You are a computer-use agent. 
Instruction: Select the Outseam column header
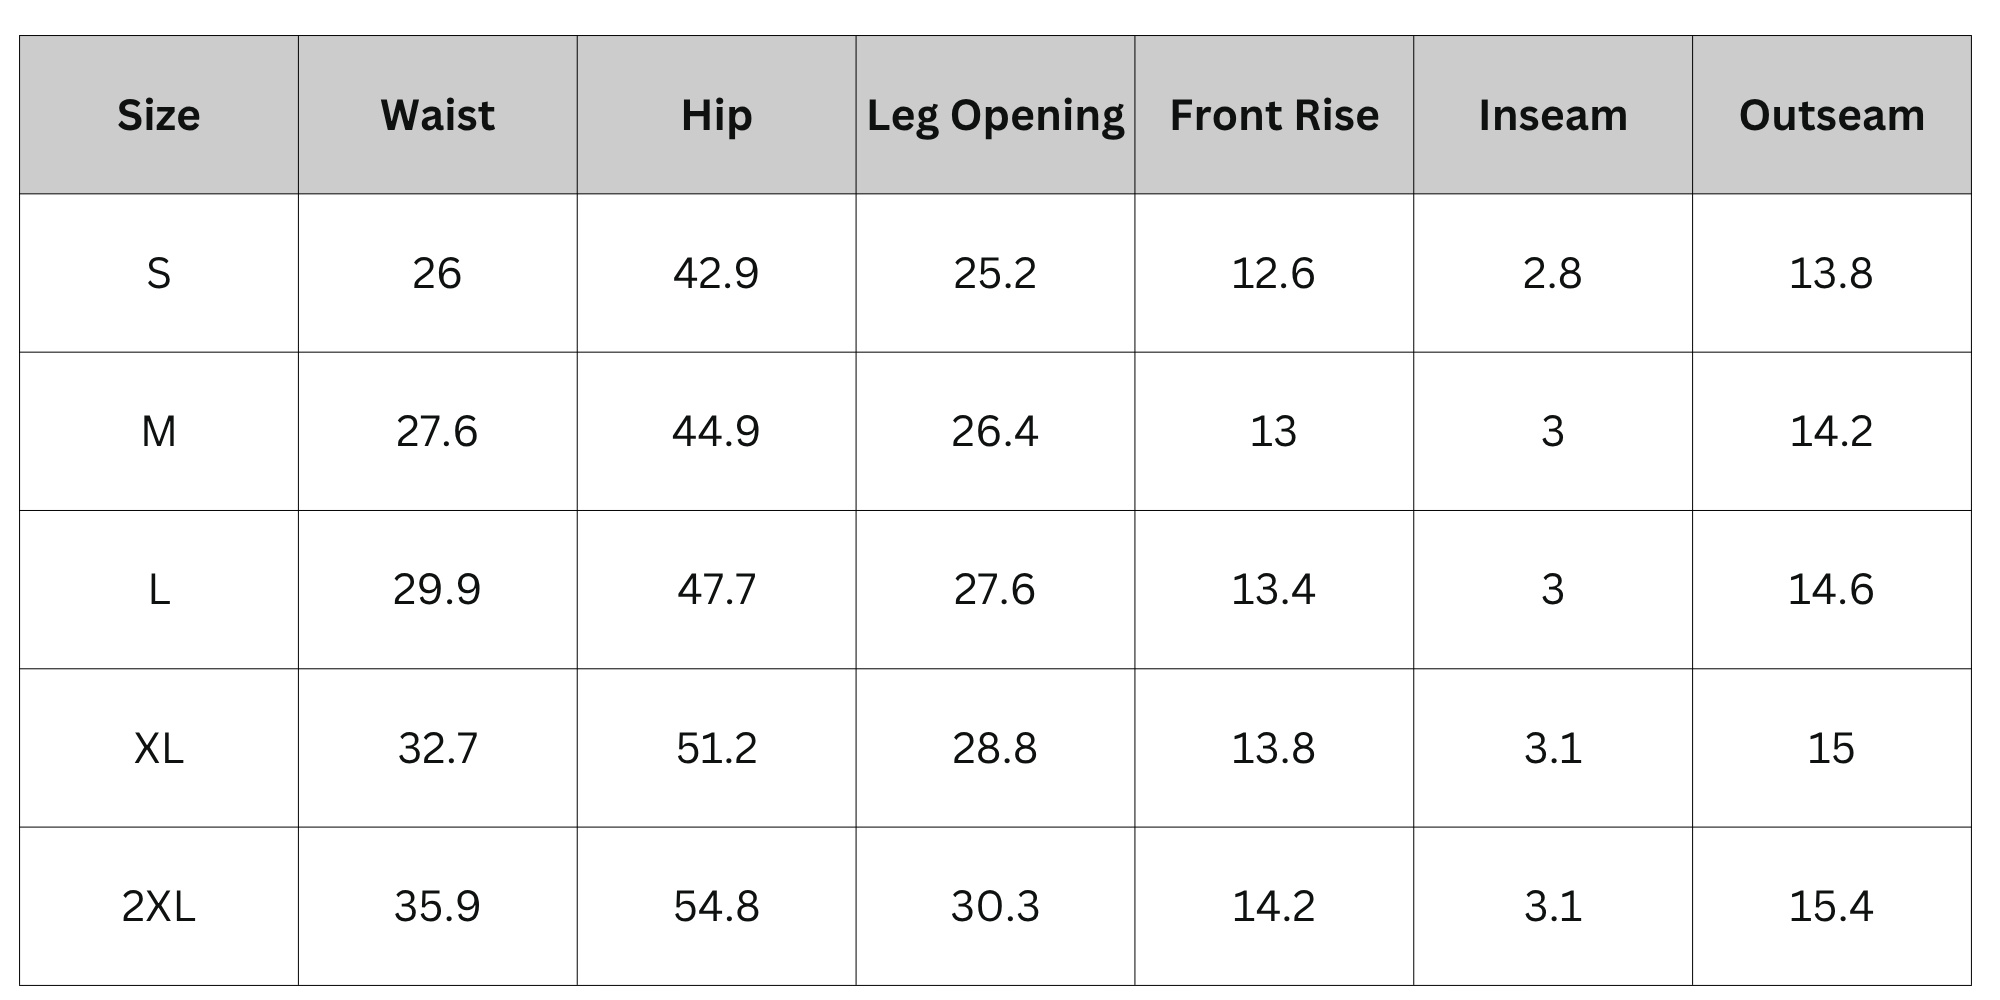(1832, 115)
